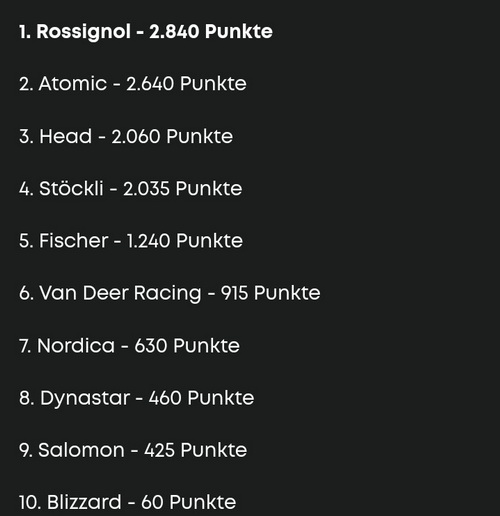Viewport: 500px width, 516px height.
Task: Select the Nordica 630 Punkte row
Action: click(129, 345)
